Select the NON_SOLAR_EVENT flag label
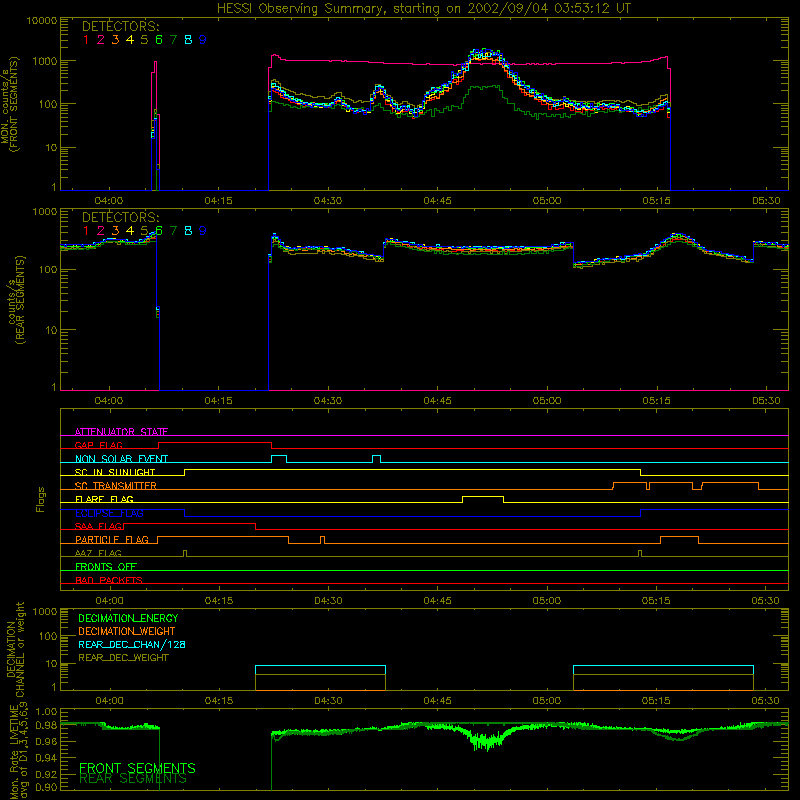The image size is (800, 800). point(121,459)
